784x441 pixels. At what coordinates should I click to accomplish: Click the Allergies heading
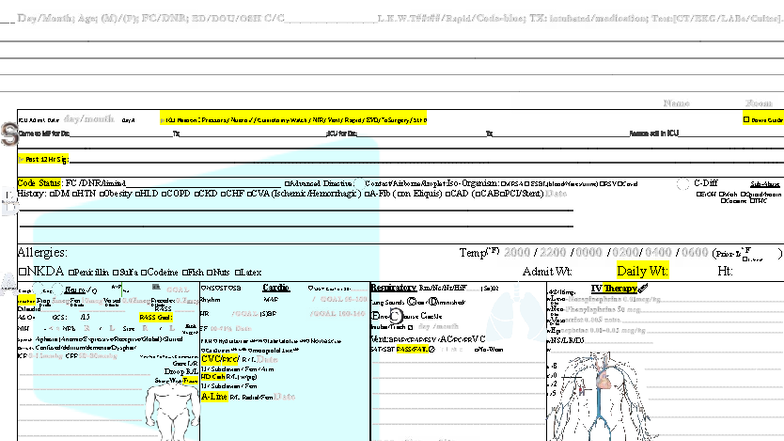(x=42, y=252)
